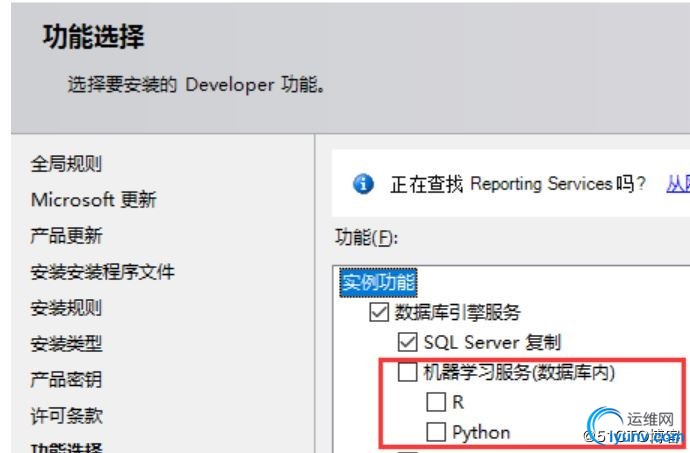Click the 数据库引擎服务 label text
Image resolution: width=690 pixels, height=453 pixels.
458,313
